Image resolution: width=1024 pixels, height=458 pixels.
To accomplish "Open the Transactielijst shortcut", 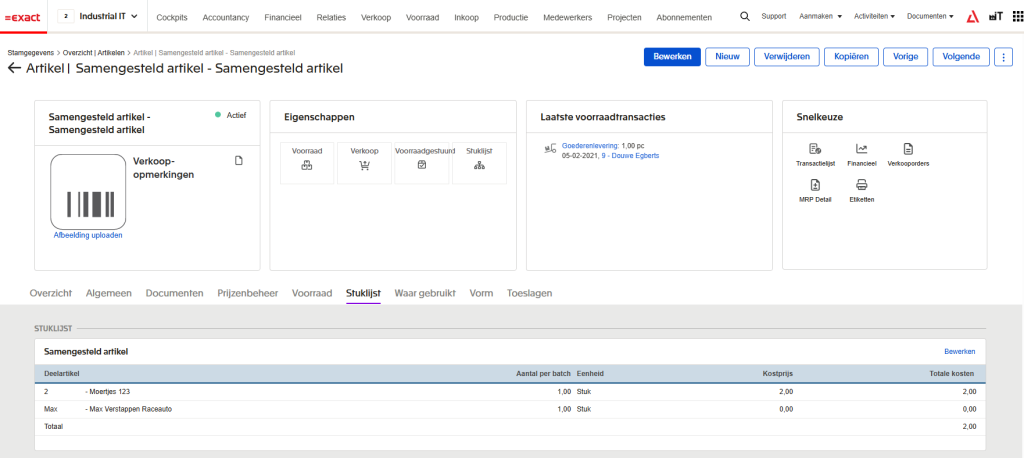I will pyautogui.click(x=815, y=149).
